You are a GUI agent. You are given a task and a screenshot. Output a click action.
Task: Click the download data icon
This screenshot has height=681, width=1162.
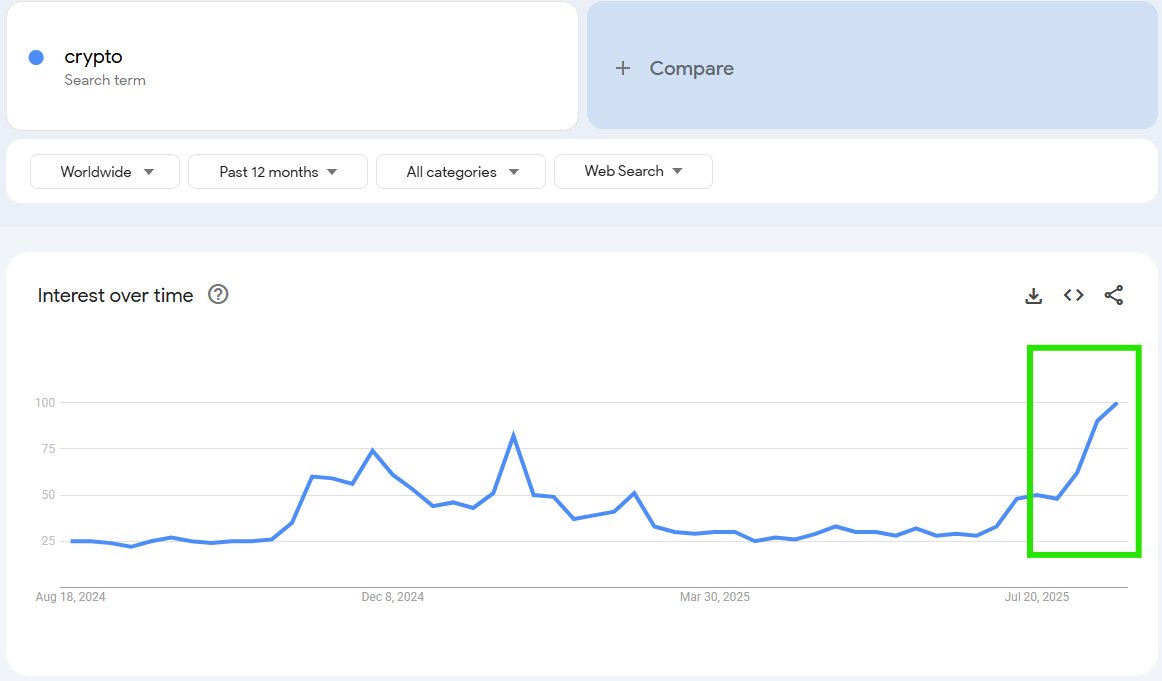tap(1033, 295)
